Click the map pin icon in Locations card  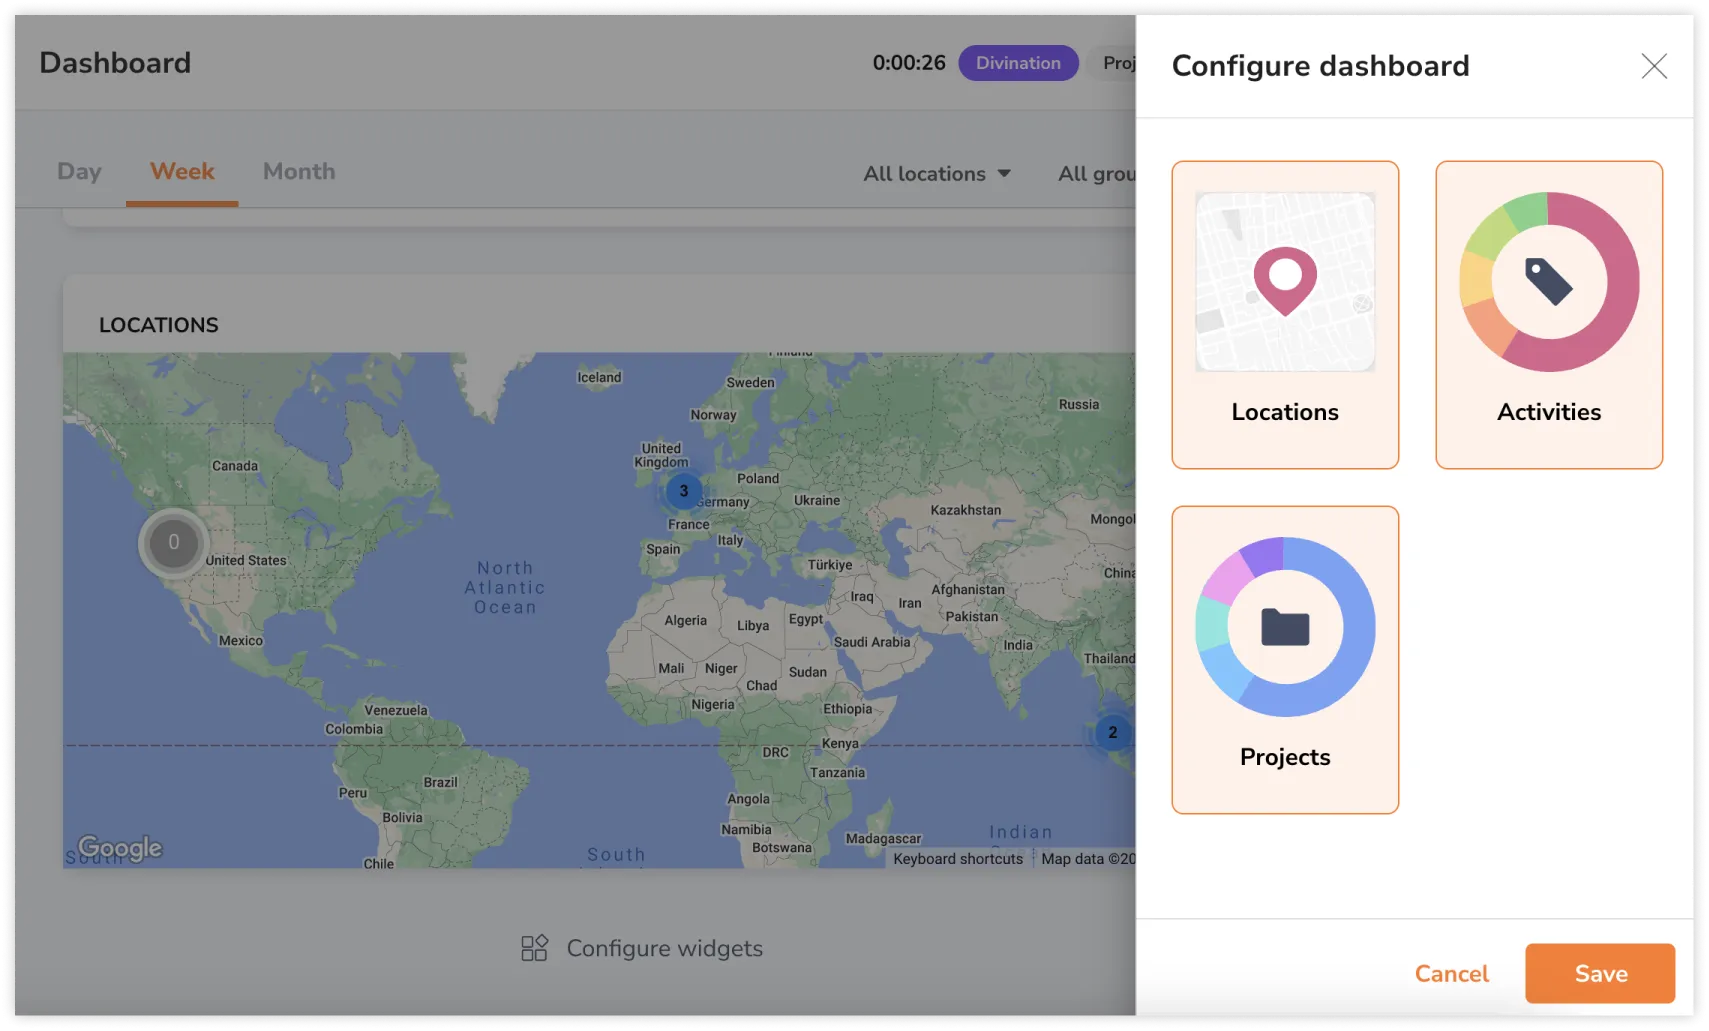pyautogui.click(x=1285, y=280)
